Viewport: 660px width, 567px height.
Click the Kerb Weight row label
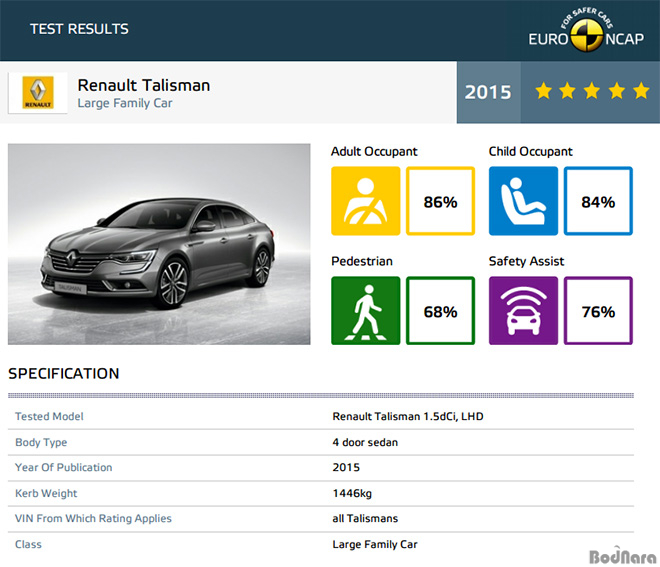(x=46, y=493)
